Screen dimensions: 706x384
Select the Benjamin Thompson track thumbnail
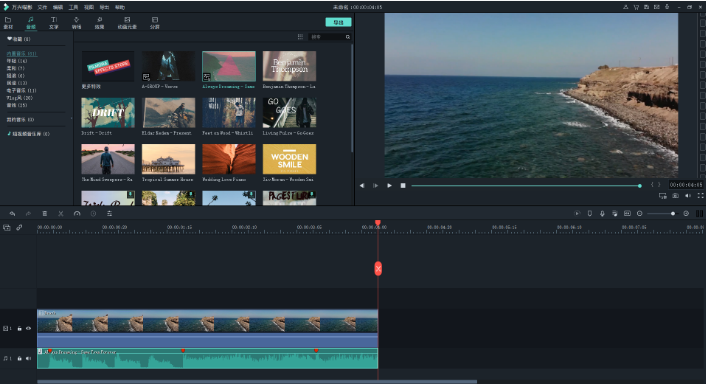coord(289,66)
